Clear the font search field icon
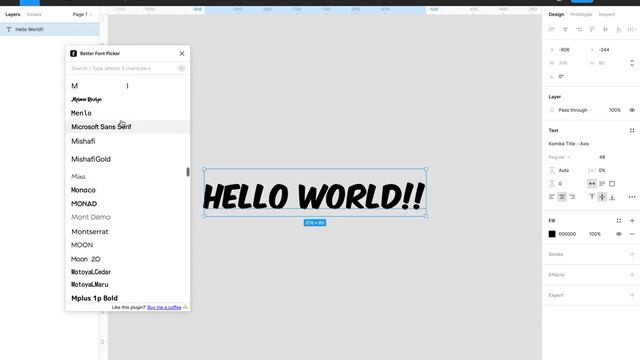Viewport: 640px width, 360px height. pyautogui.click(x=181, y=68)
